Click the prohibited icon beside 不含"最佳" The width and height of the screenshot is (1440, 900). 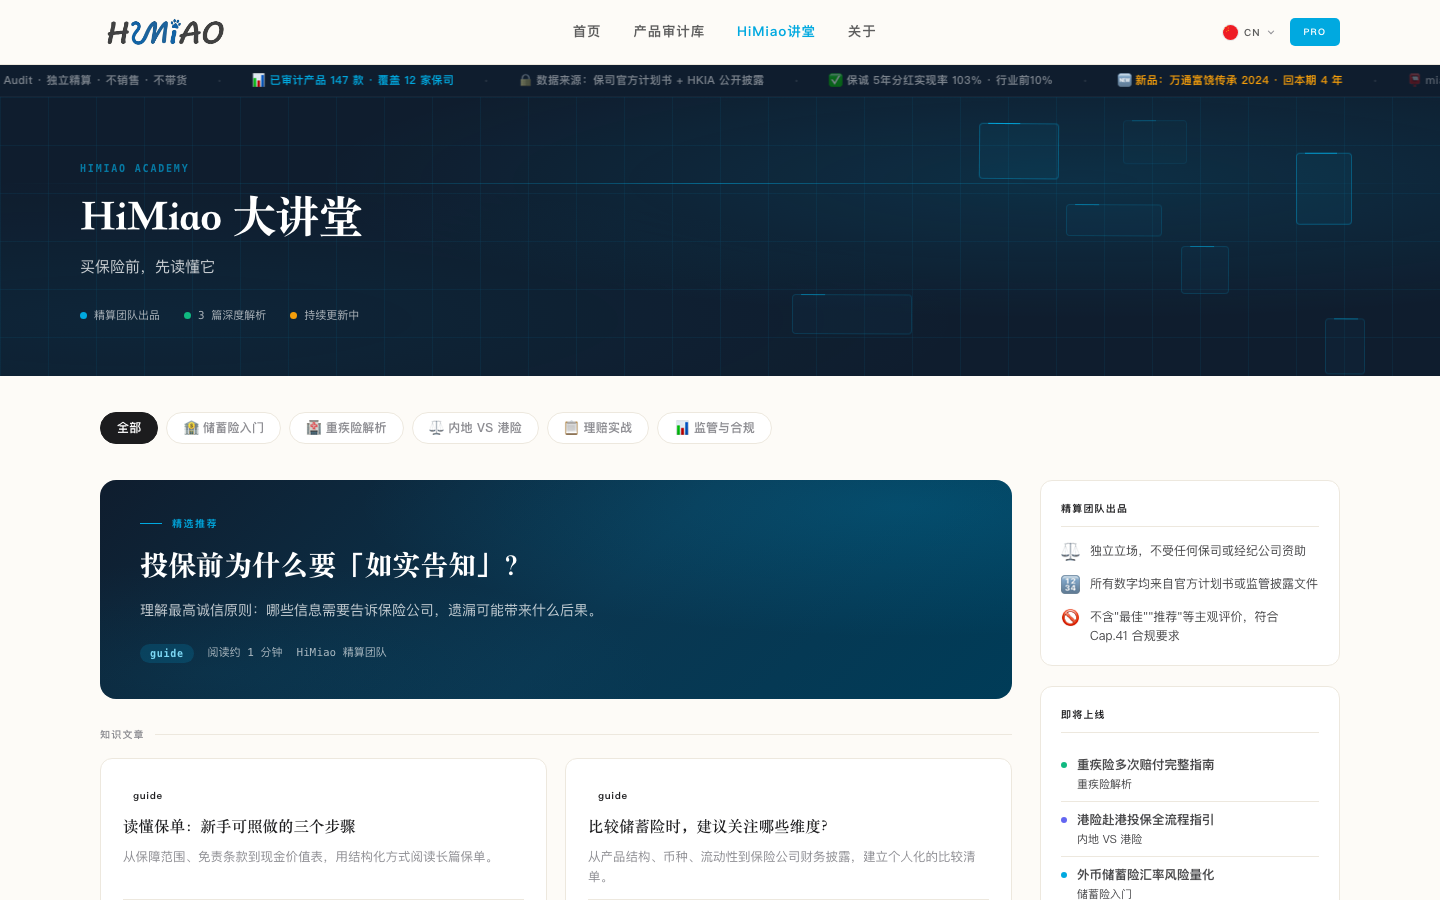click(x=1070, y=617)
